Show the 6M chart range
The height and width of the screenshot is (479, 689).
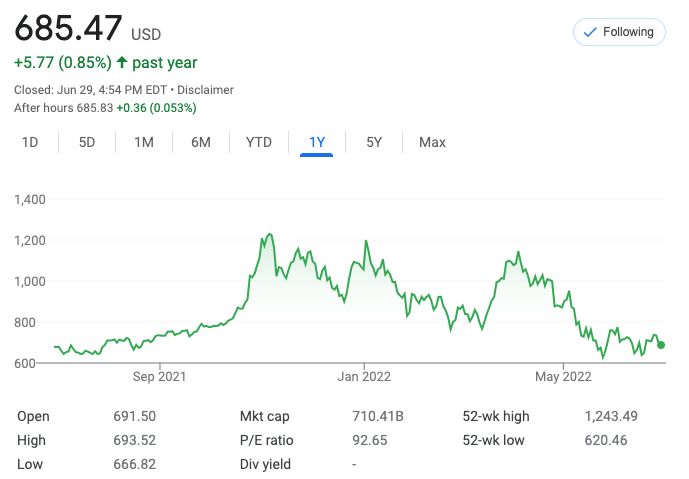pyautogui.click(x=201, y=142)
